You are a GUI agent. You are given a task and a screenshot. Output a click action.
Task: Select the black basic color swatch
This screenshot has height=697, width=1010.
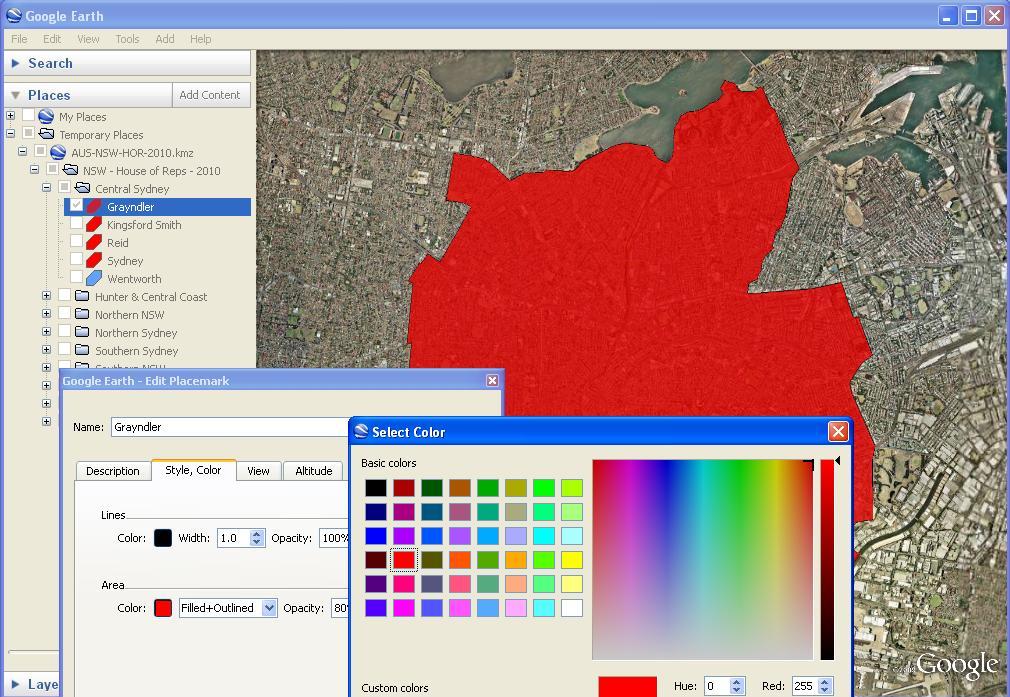376,488
